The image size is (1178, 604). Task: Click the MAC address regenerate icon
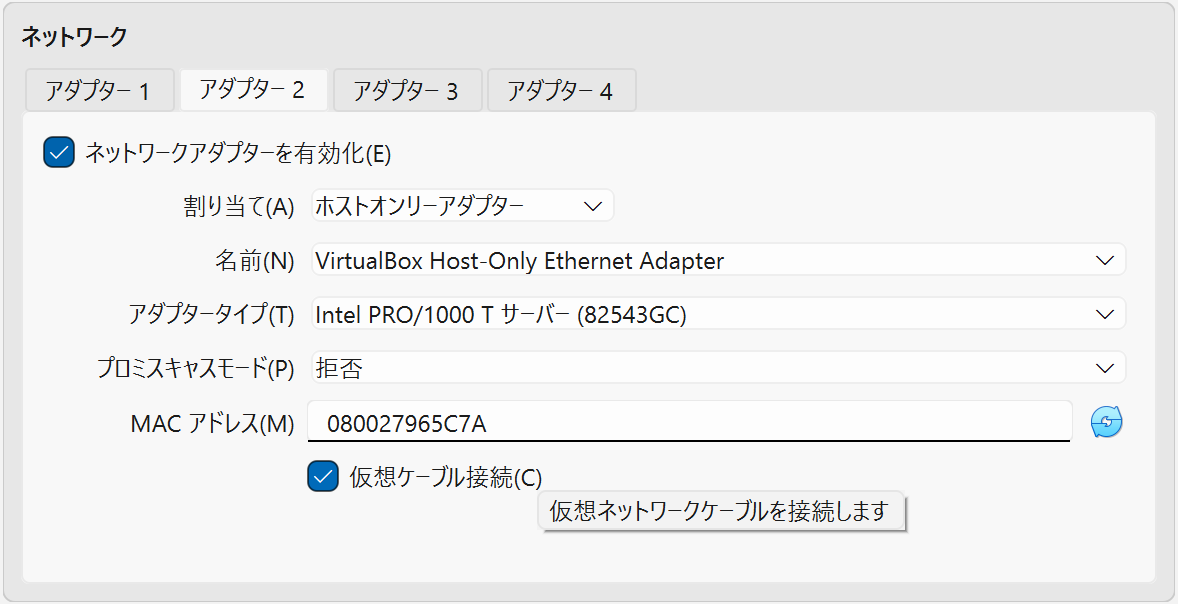(1106, 423)
